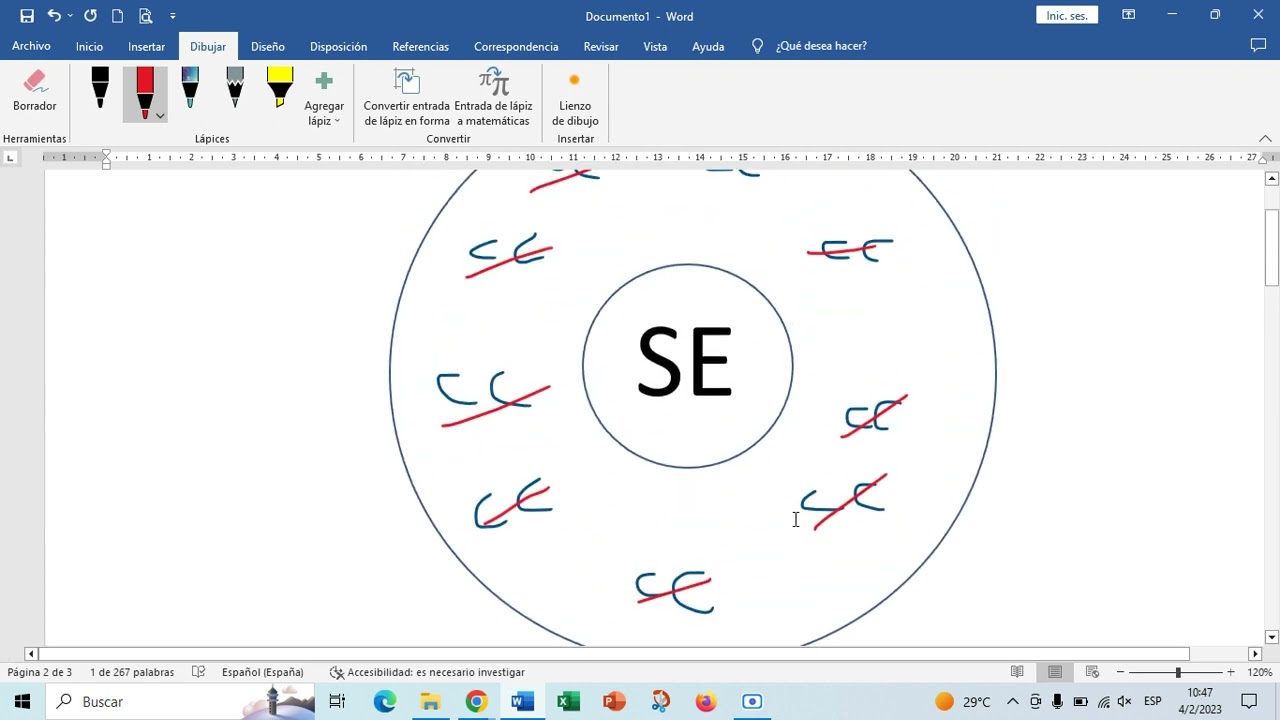The height and width of the screenshot is (720, 1280).
Task: Customize the Quick Access Toolbar
Action: click(x=173, y=16)
